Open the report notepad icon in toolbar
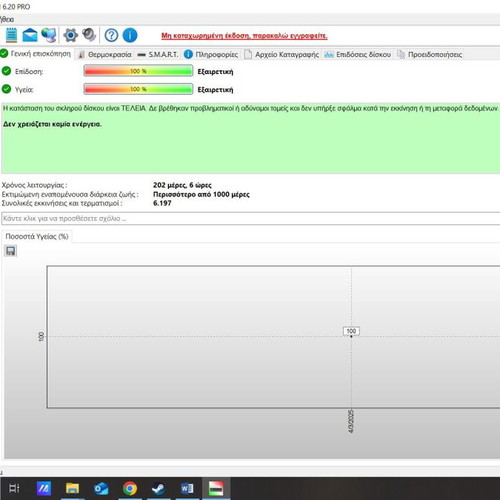This screenshot has width=500, height=500. pyautogui.click(x=11, y=35)
